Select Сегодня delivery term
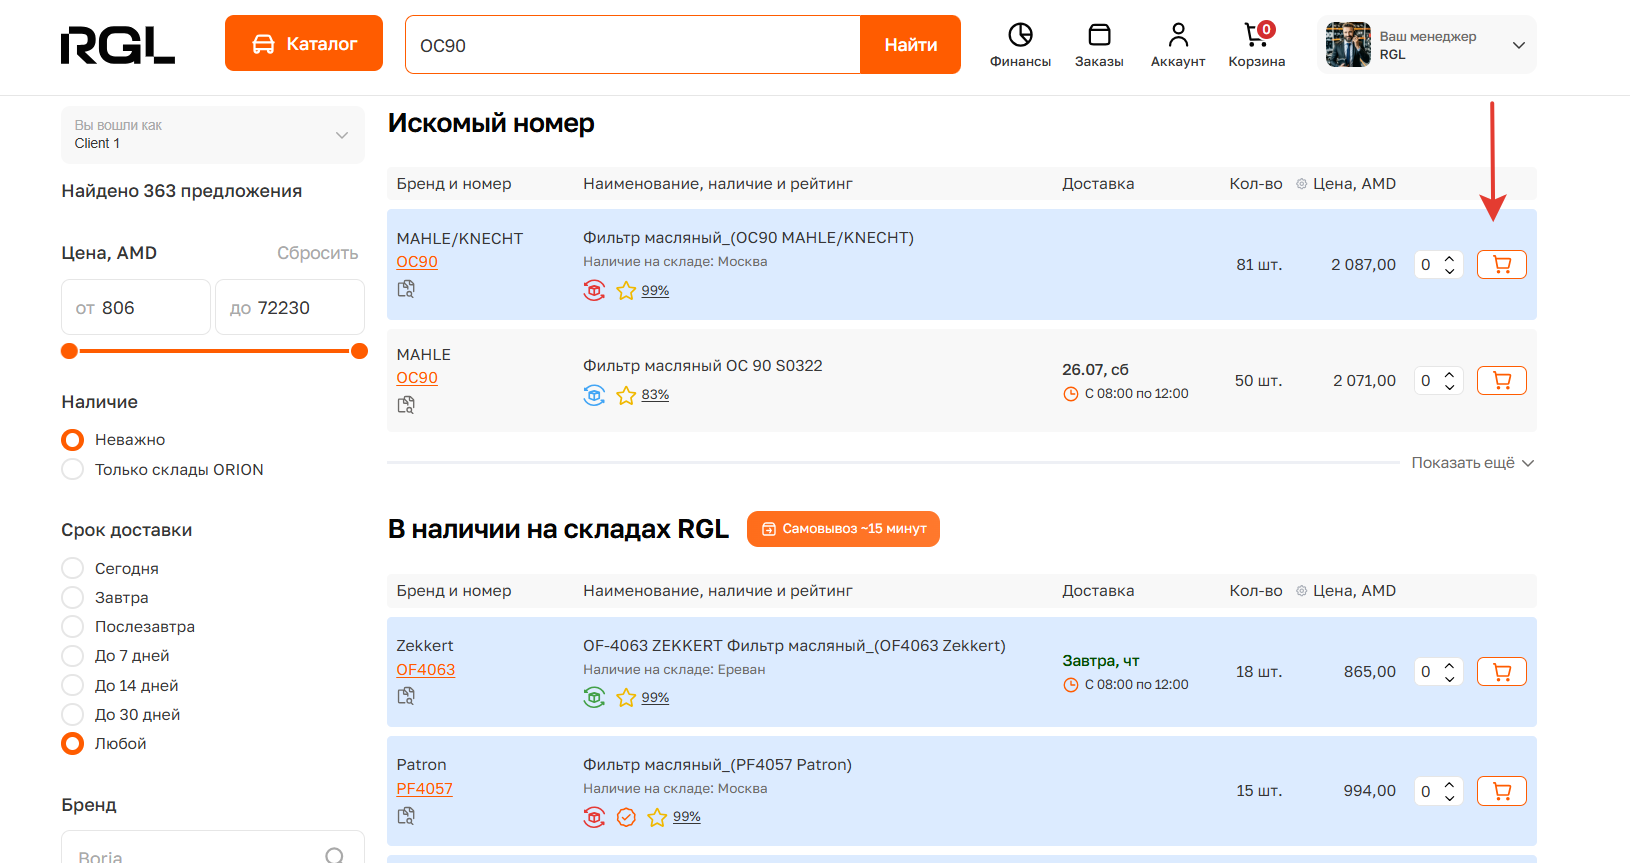Screen dimensions: 1630x863 tap(72, 568)
